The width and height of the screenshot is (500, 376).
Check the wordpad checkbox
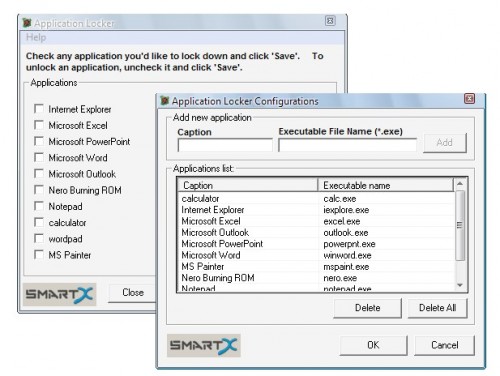click(39, 239)
